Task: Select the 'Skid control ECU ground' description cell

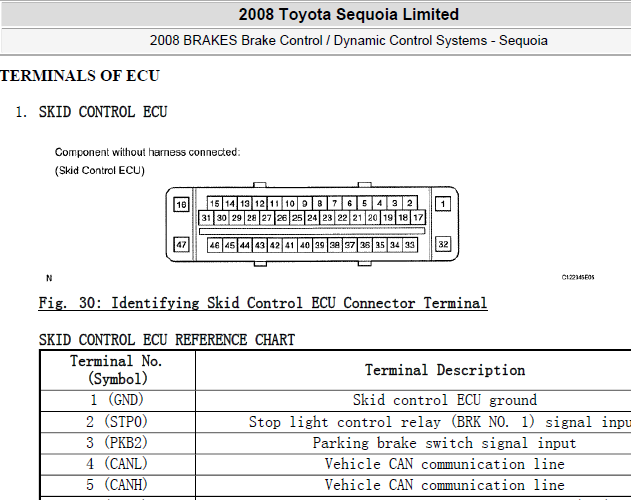Action: pyautogui.click(x=413, y=400)
